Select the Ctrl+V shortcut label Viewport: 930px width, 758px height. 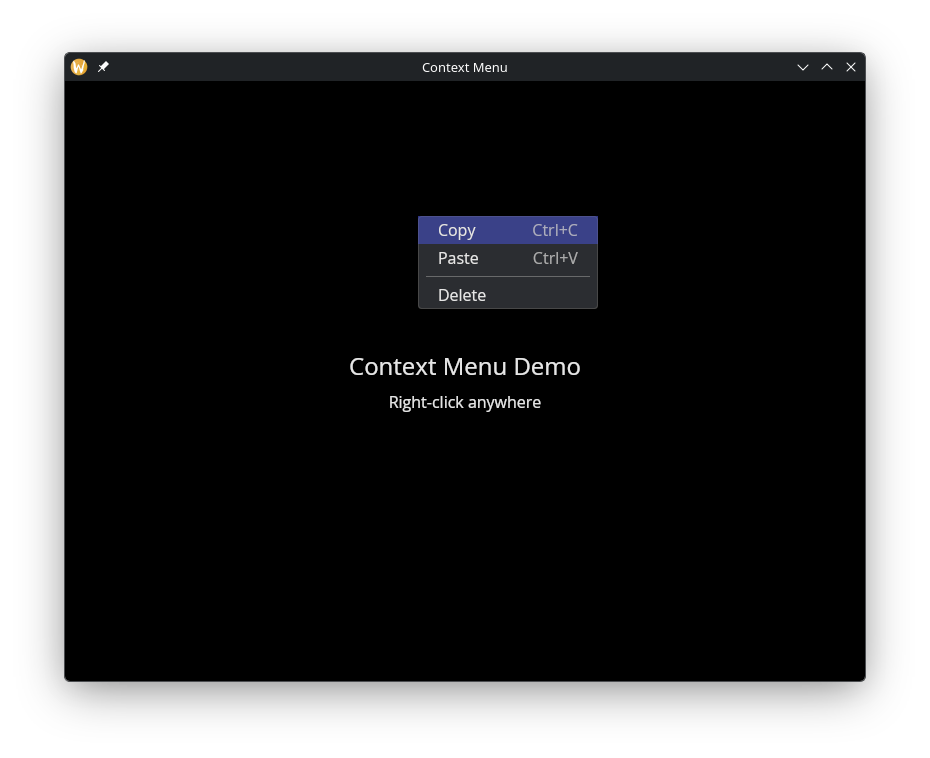(x=555, y=258)
